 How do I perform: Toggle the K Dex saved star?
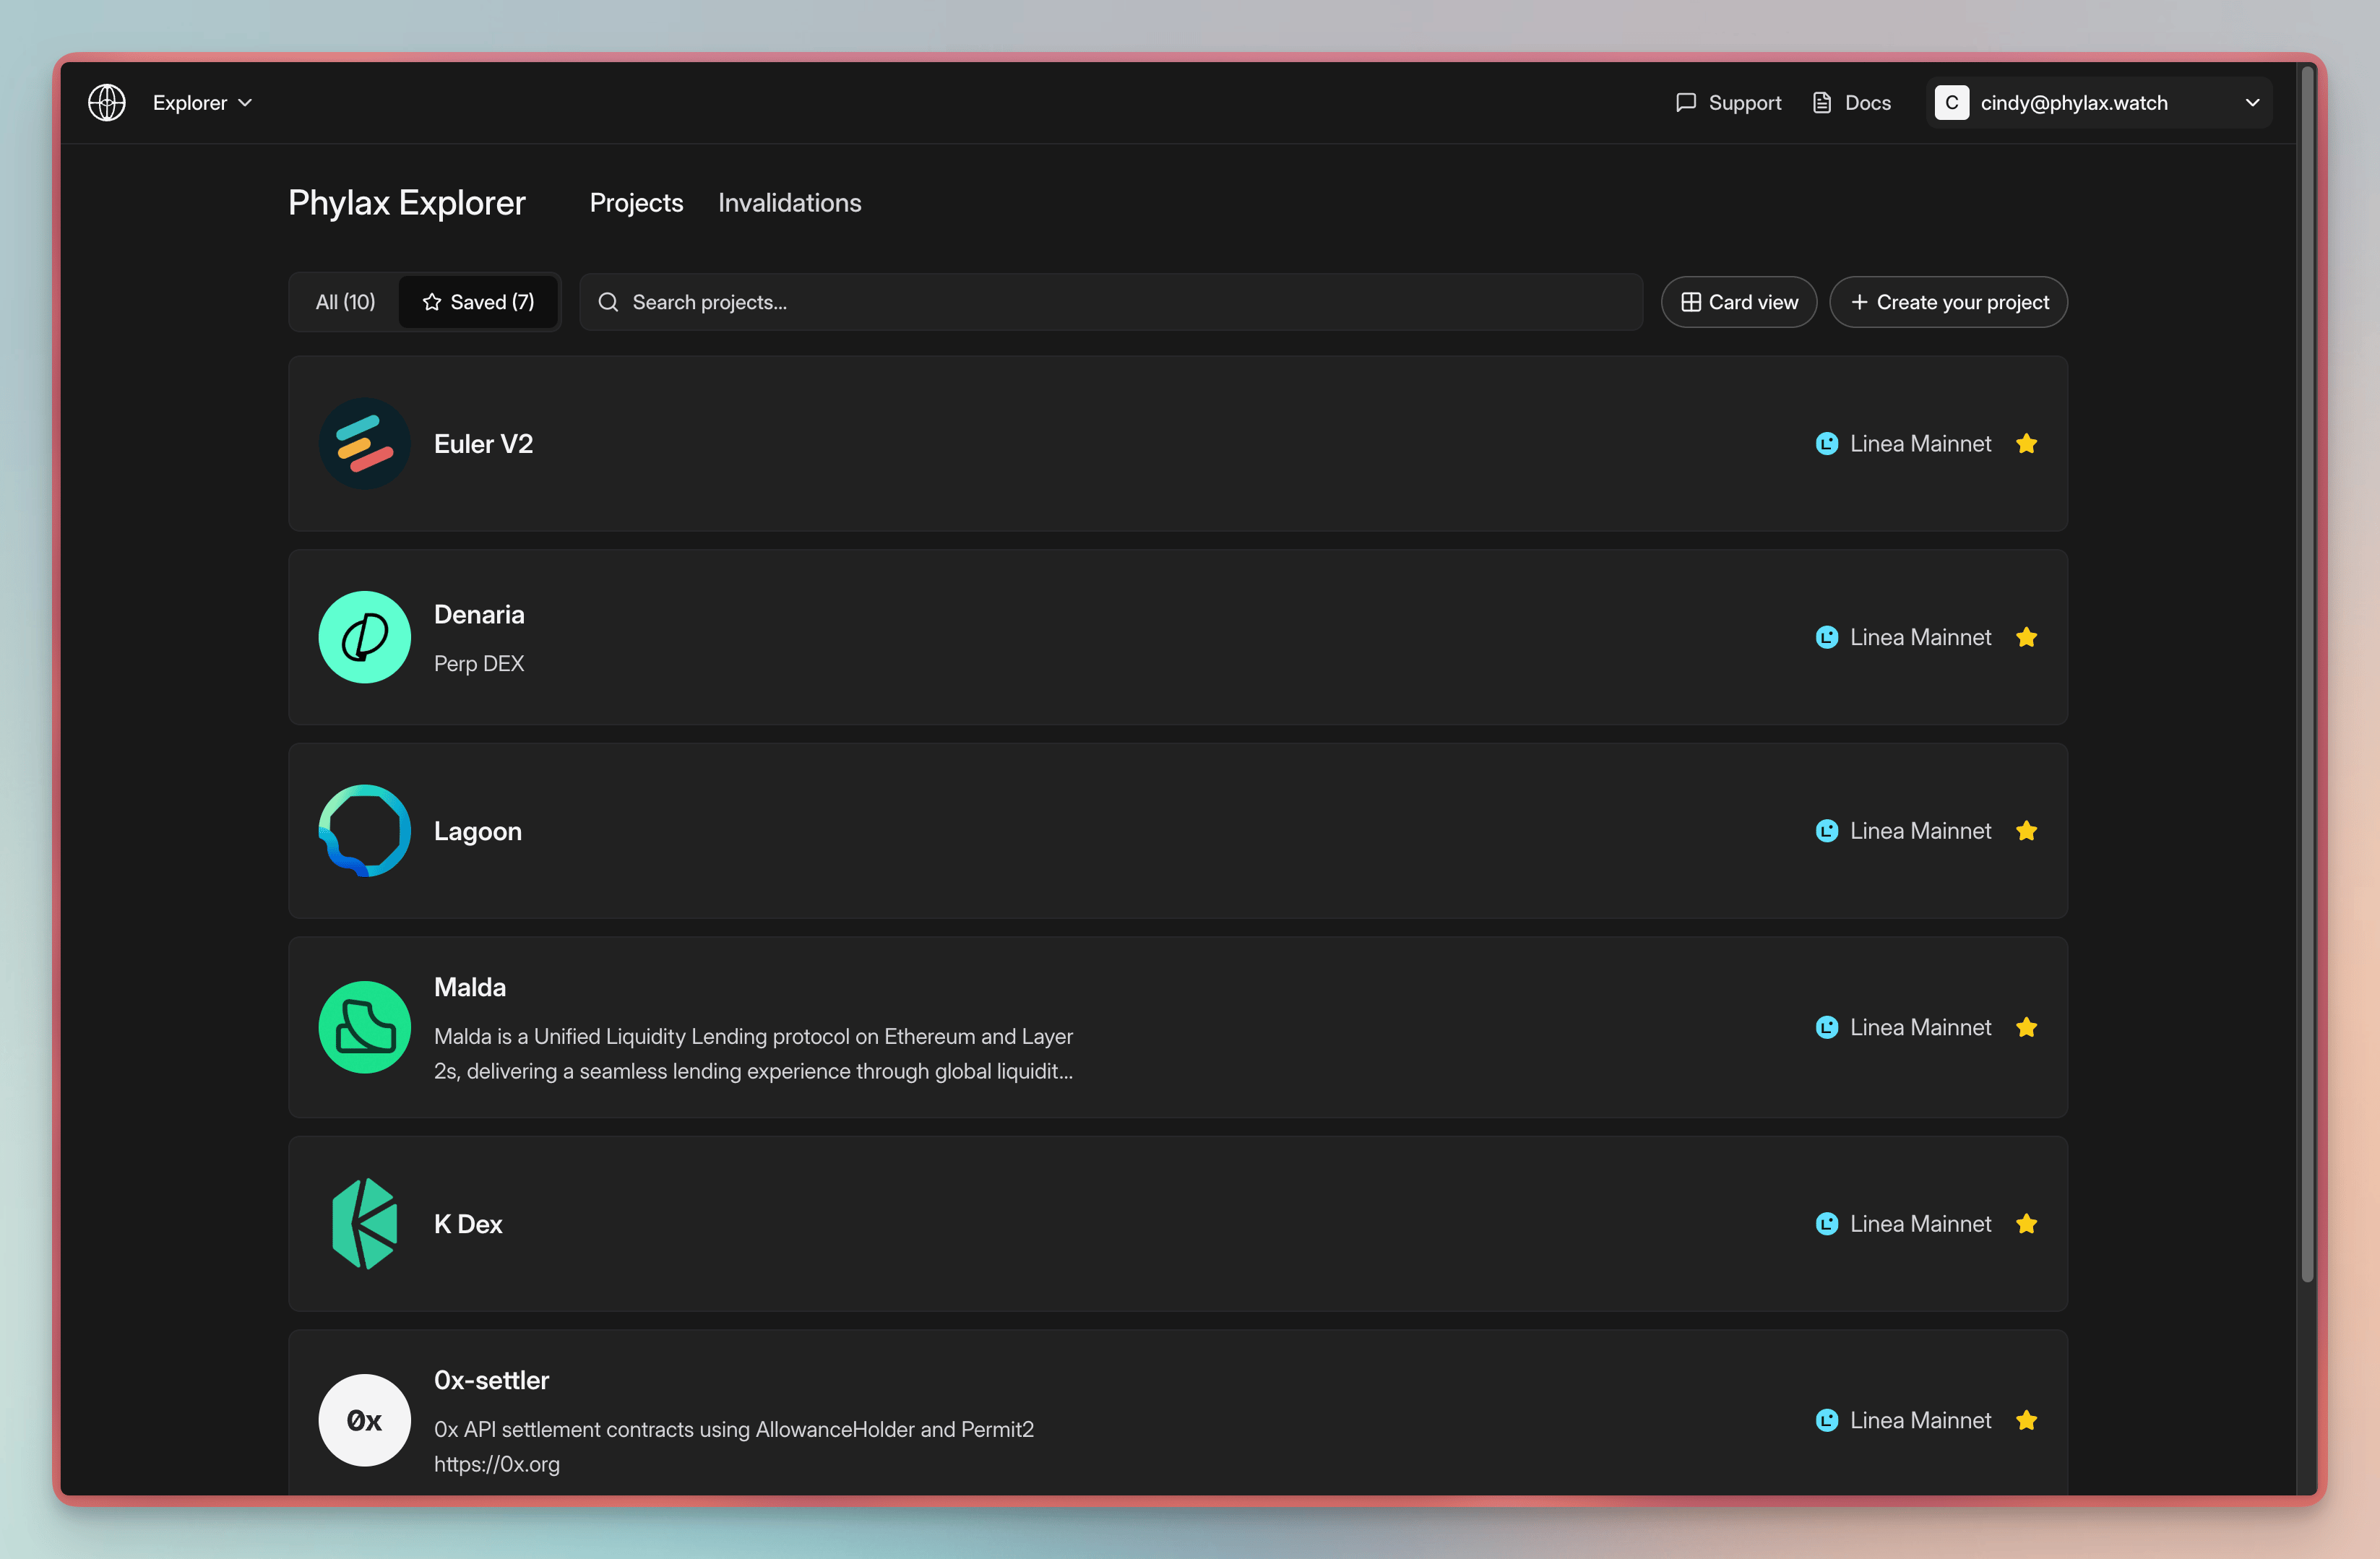pos(2026,1224)
